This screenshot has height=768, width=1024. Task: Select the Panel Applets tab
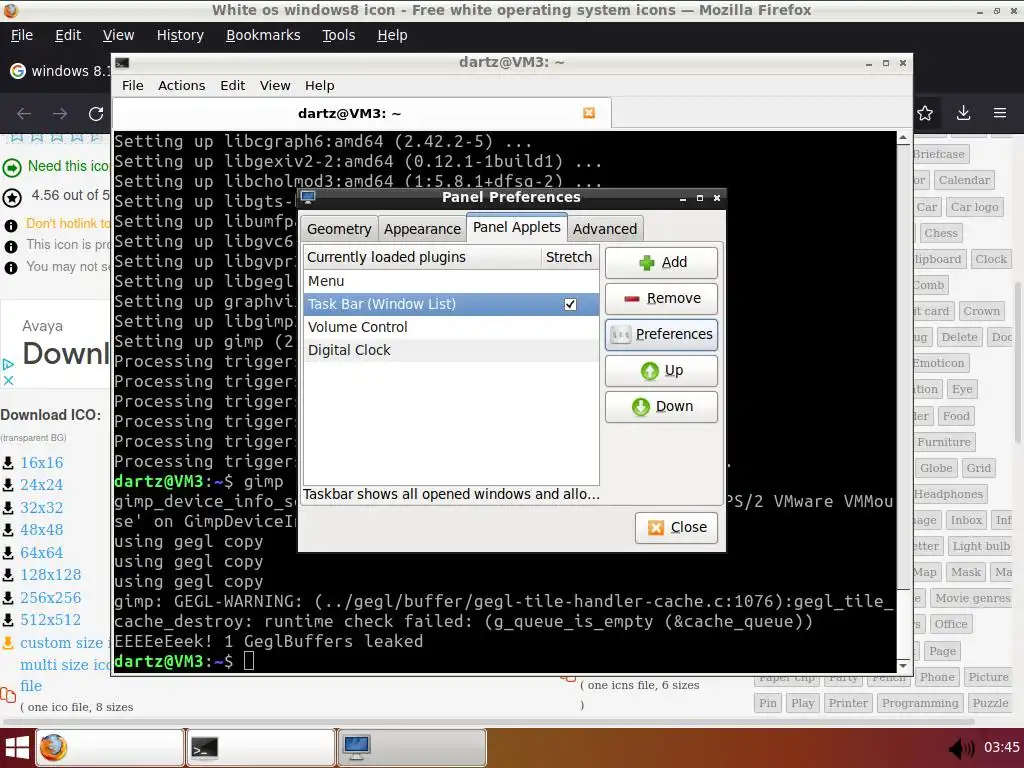pyautogui.click(x=517, y=227)
